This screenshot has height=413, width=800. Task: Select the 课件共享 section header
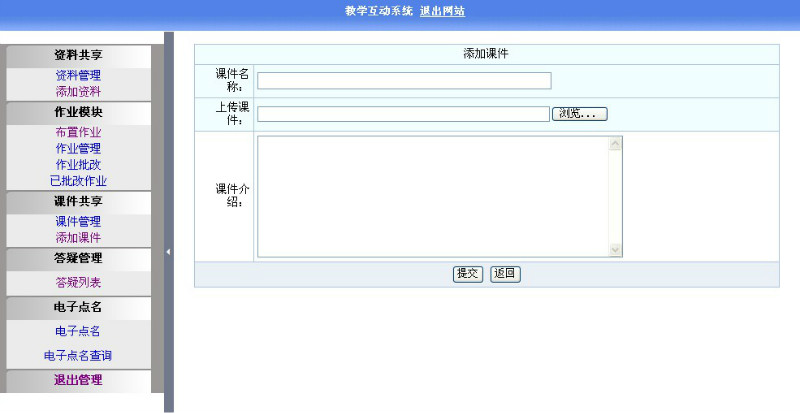click(x=78, y=202)
